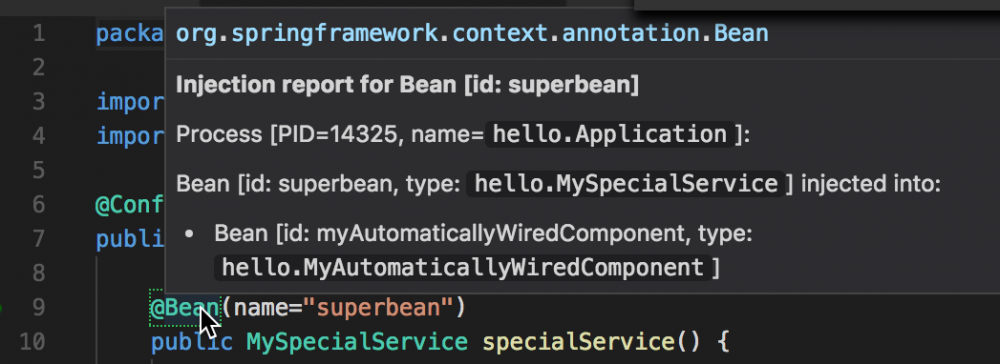Click hello.MyAutomaticallyWiredComponent type in hover

point(462,268)
